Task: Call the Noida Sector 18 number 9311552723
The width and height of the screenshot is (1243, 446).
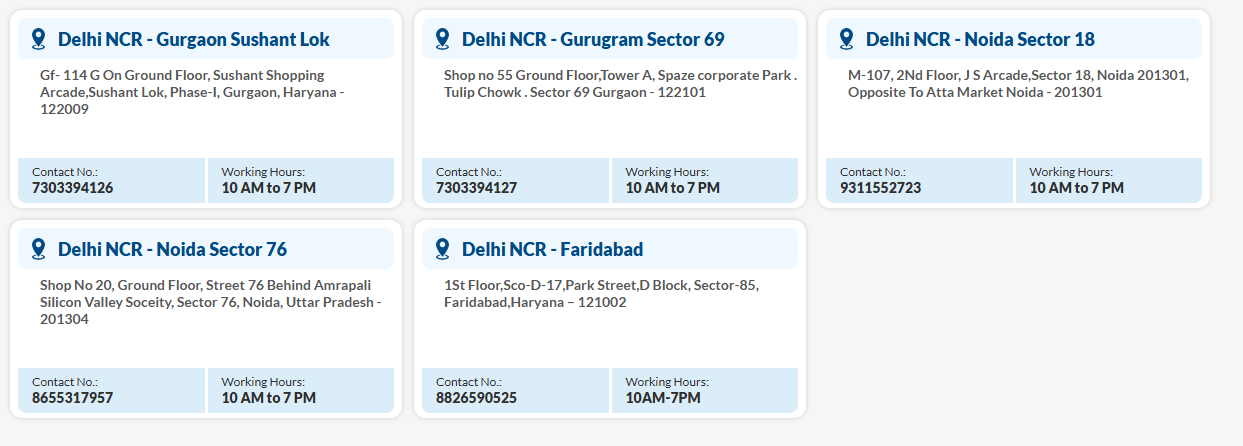Action: tap(880, 187)
